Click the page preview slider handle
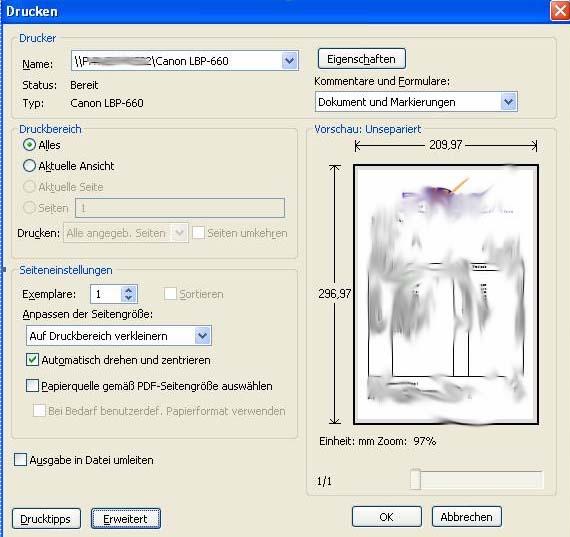 [x=415, y=480]
